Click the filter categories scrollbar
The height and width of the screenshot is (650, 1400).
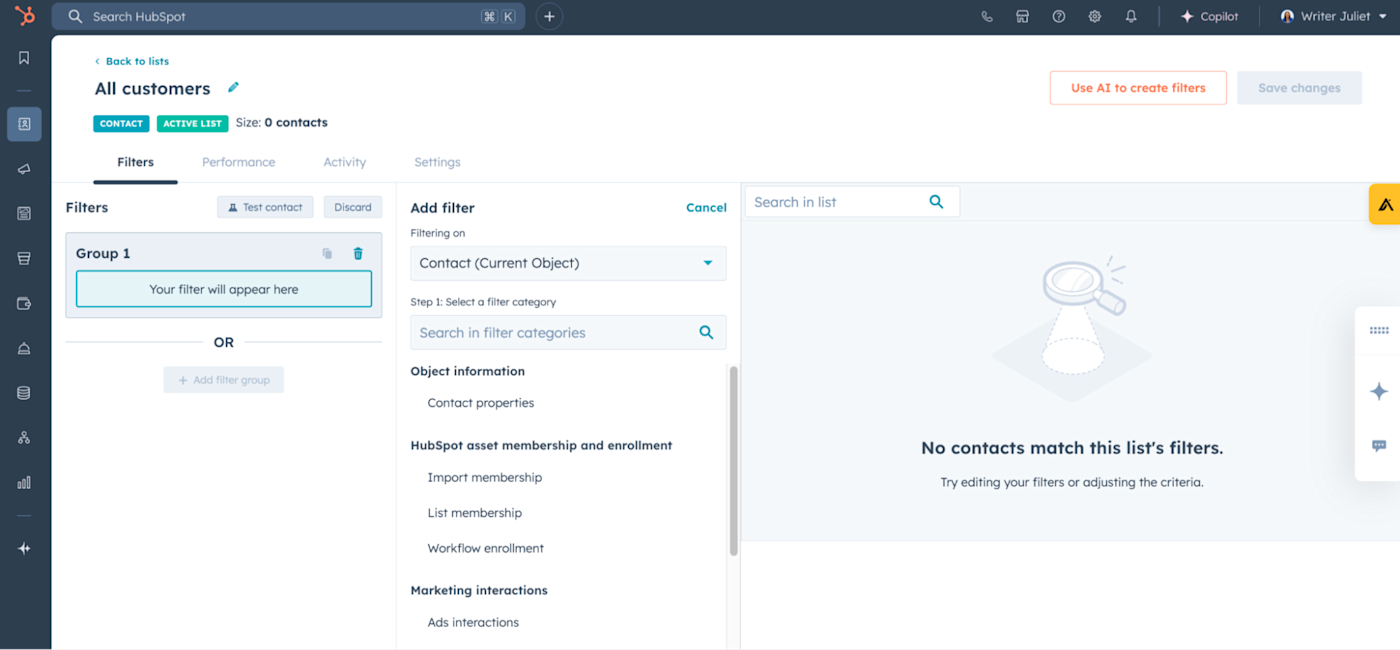tap(734, 460)
